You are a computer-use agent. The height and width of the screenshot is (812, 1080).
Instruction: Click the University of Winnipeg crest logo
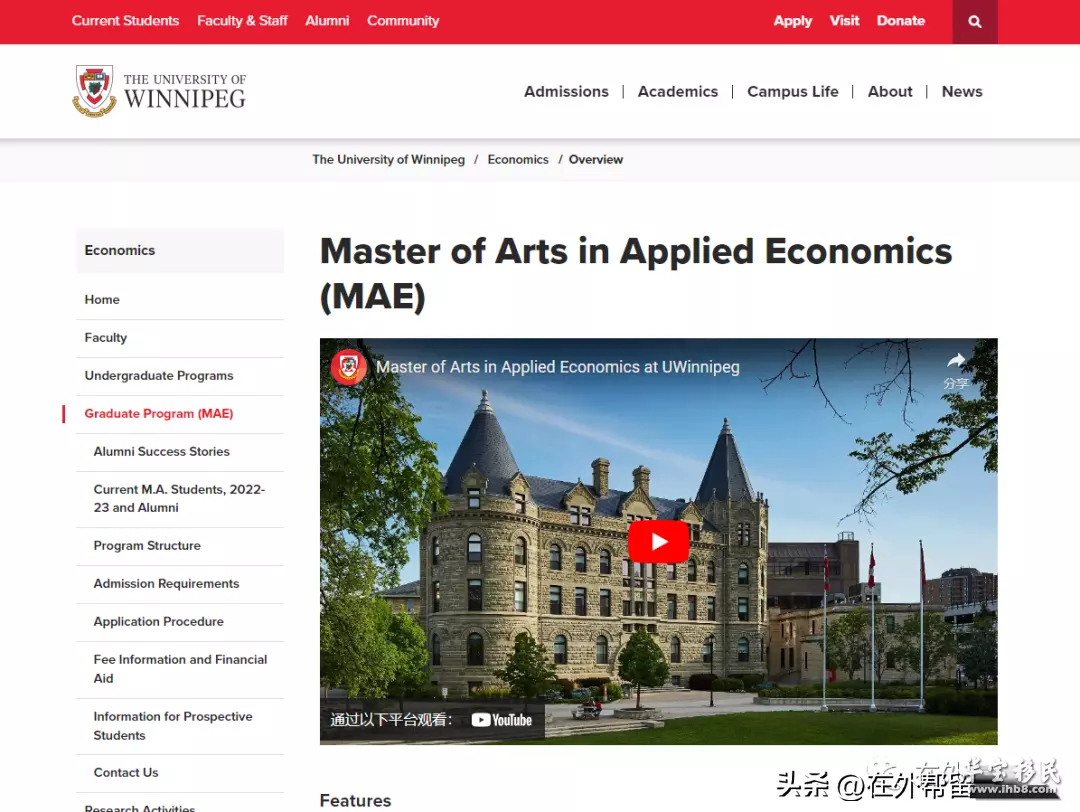coord(94,91)
